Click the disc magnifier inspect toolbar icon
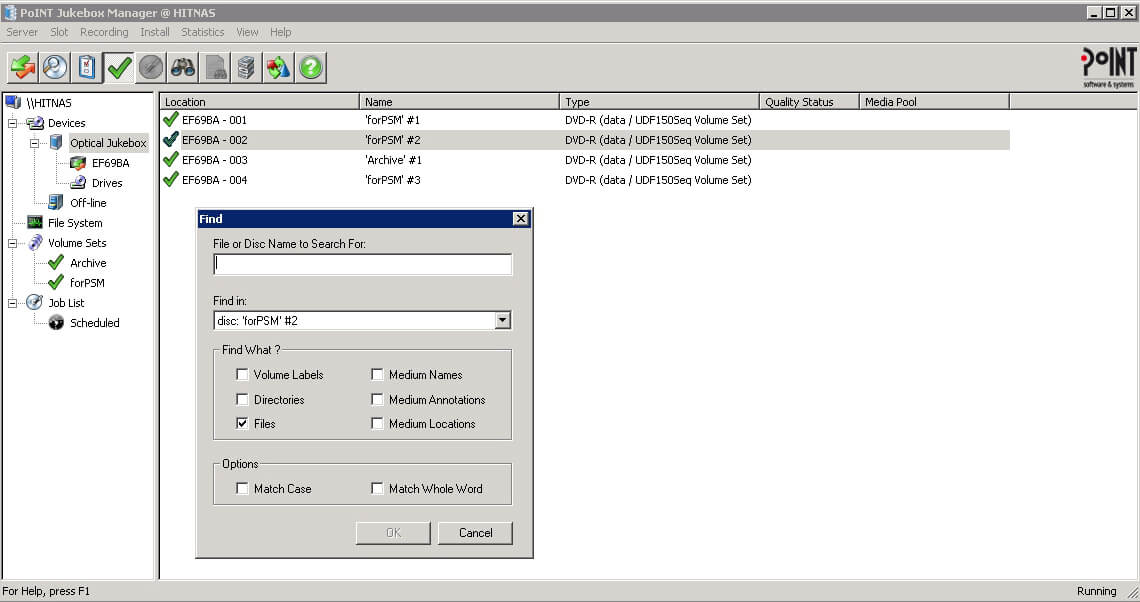The image size is (1140, 602). pos(55,68)
